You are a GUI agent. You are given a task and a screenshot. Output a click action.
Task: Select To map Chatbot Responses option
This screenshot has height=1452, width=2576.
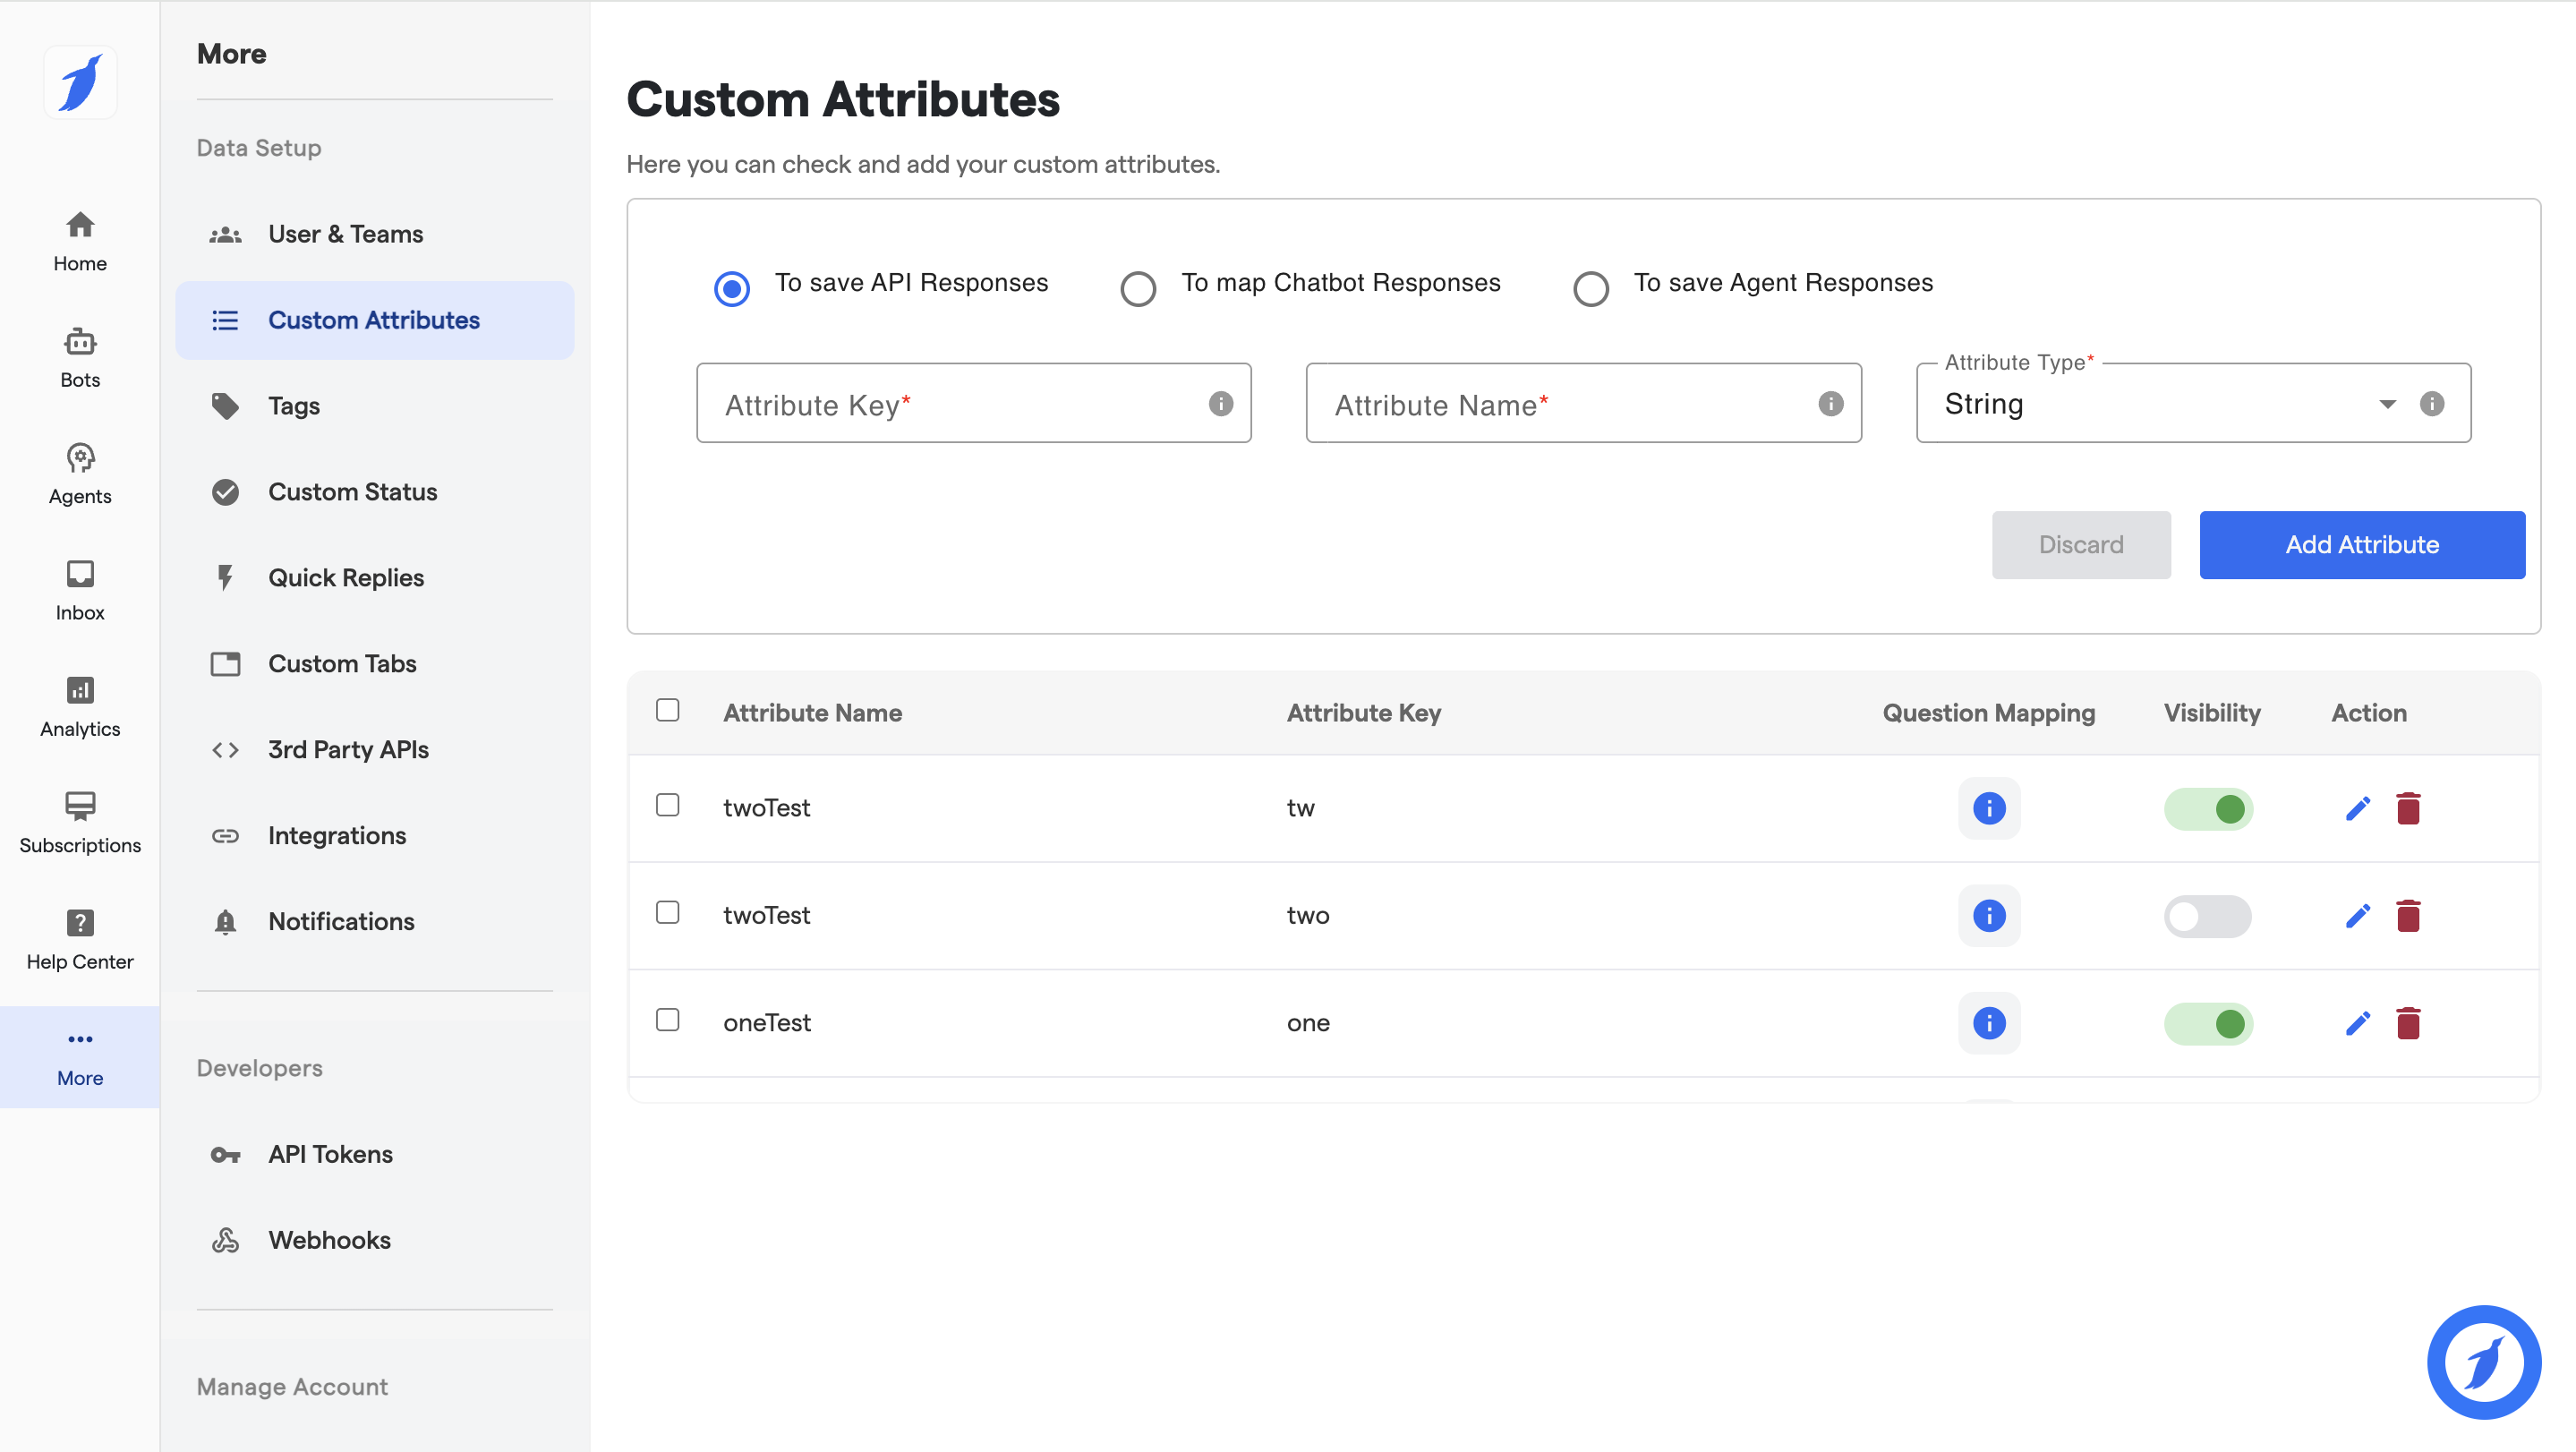(1138, 289)
